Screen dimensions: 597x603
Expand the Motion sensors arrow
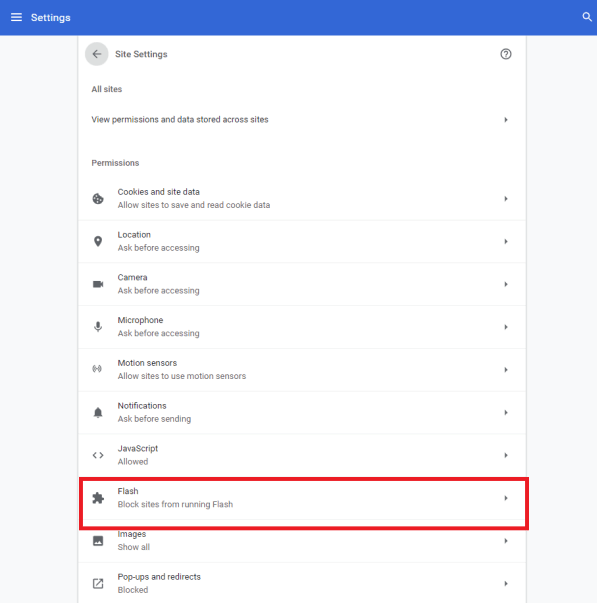[506, 370]
